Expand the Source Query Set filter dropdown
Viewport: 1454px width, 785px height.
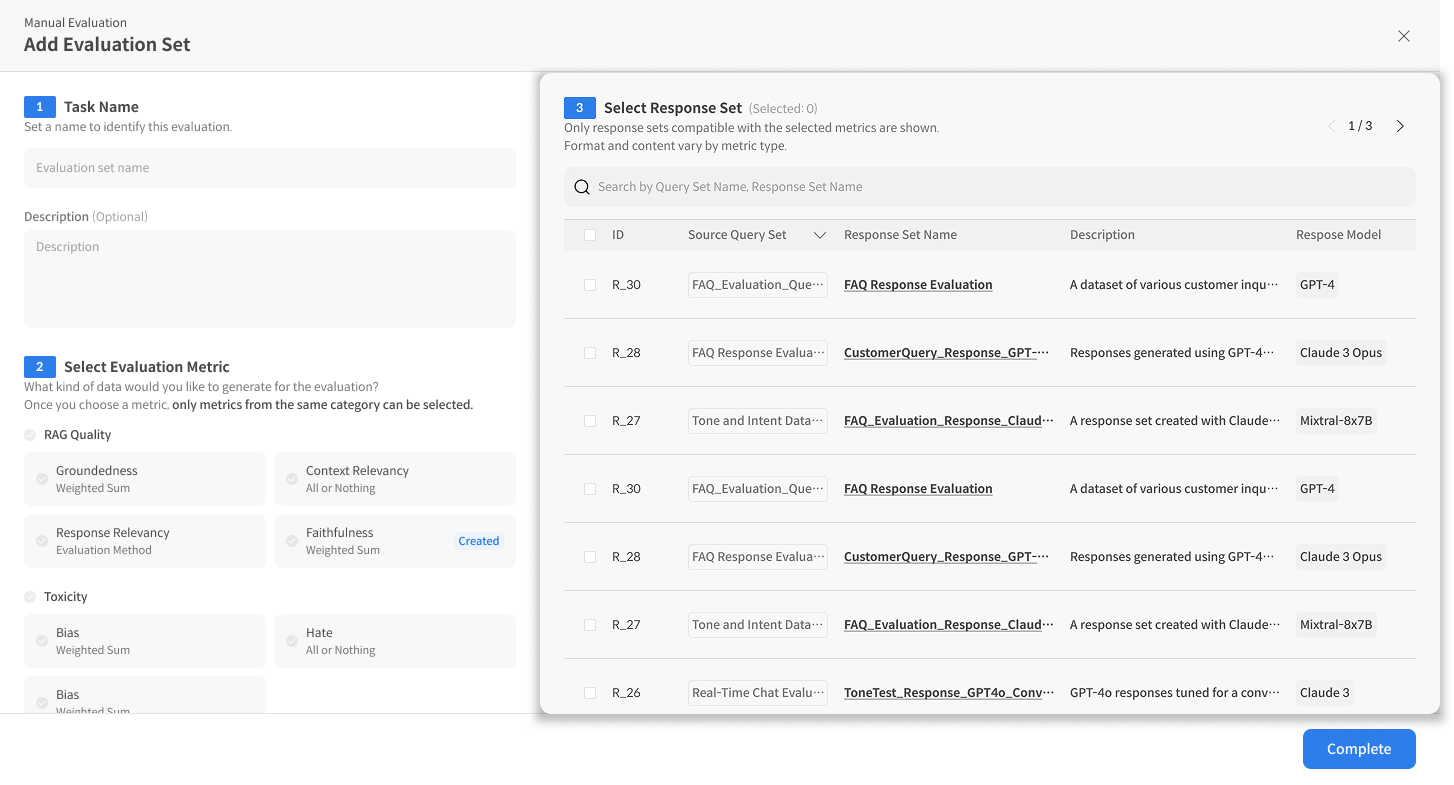pyautogui.click(x=820, y=235)
